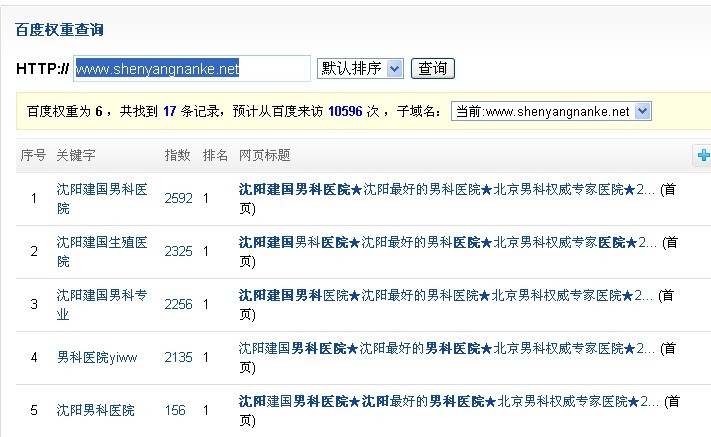This screenshot has width=711, height=437.
Task: Open the 默认排序 sort dropdown
Action: pos(359,68)
